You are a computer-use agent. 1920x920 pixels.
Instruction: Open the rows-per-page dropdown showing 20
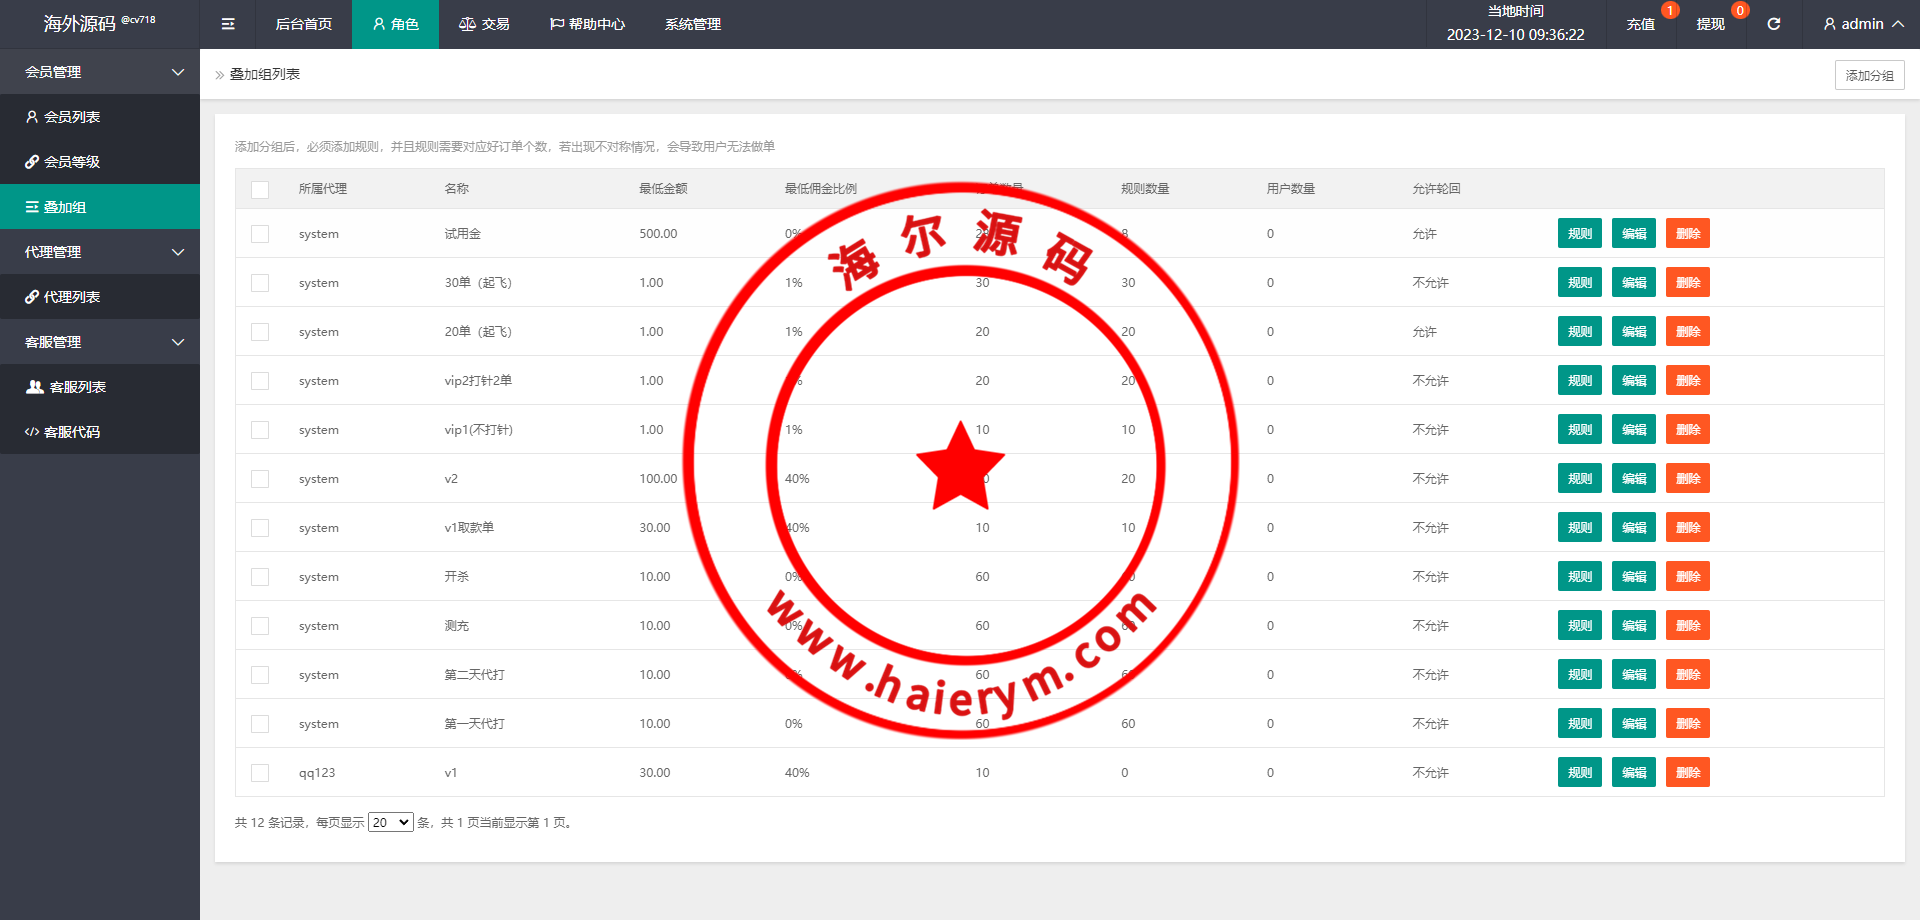click(x=390, y=822)
